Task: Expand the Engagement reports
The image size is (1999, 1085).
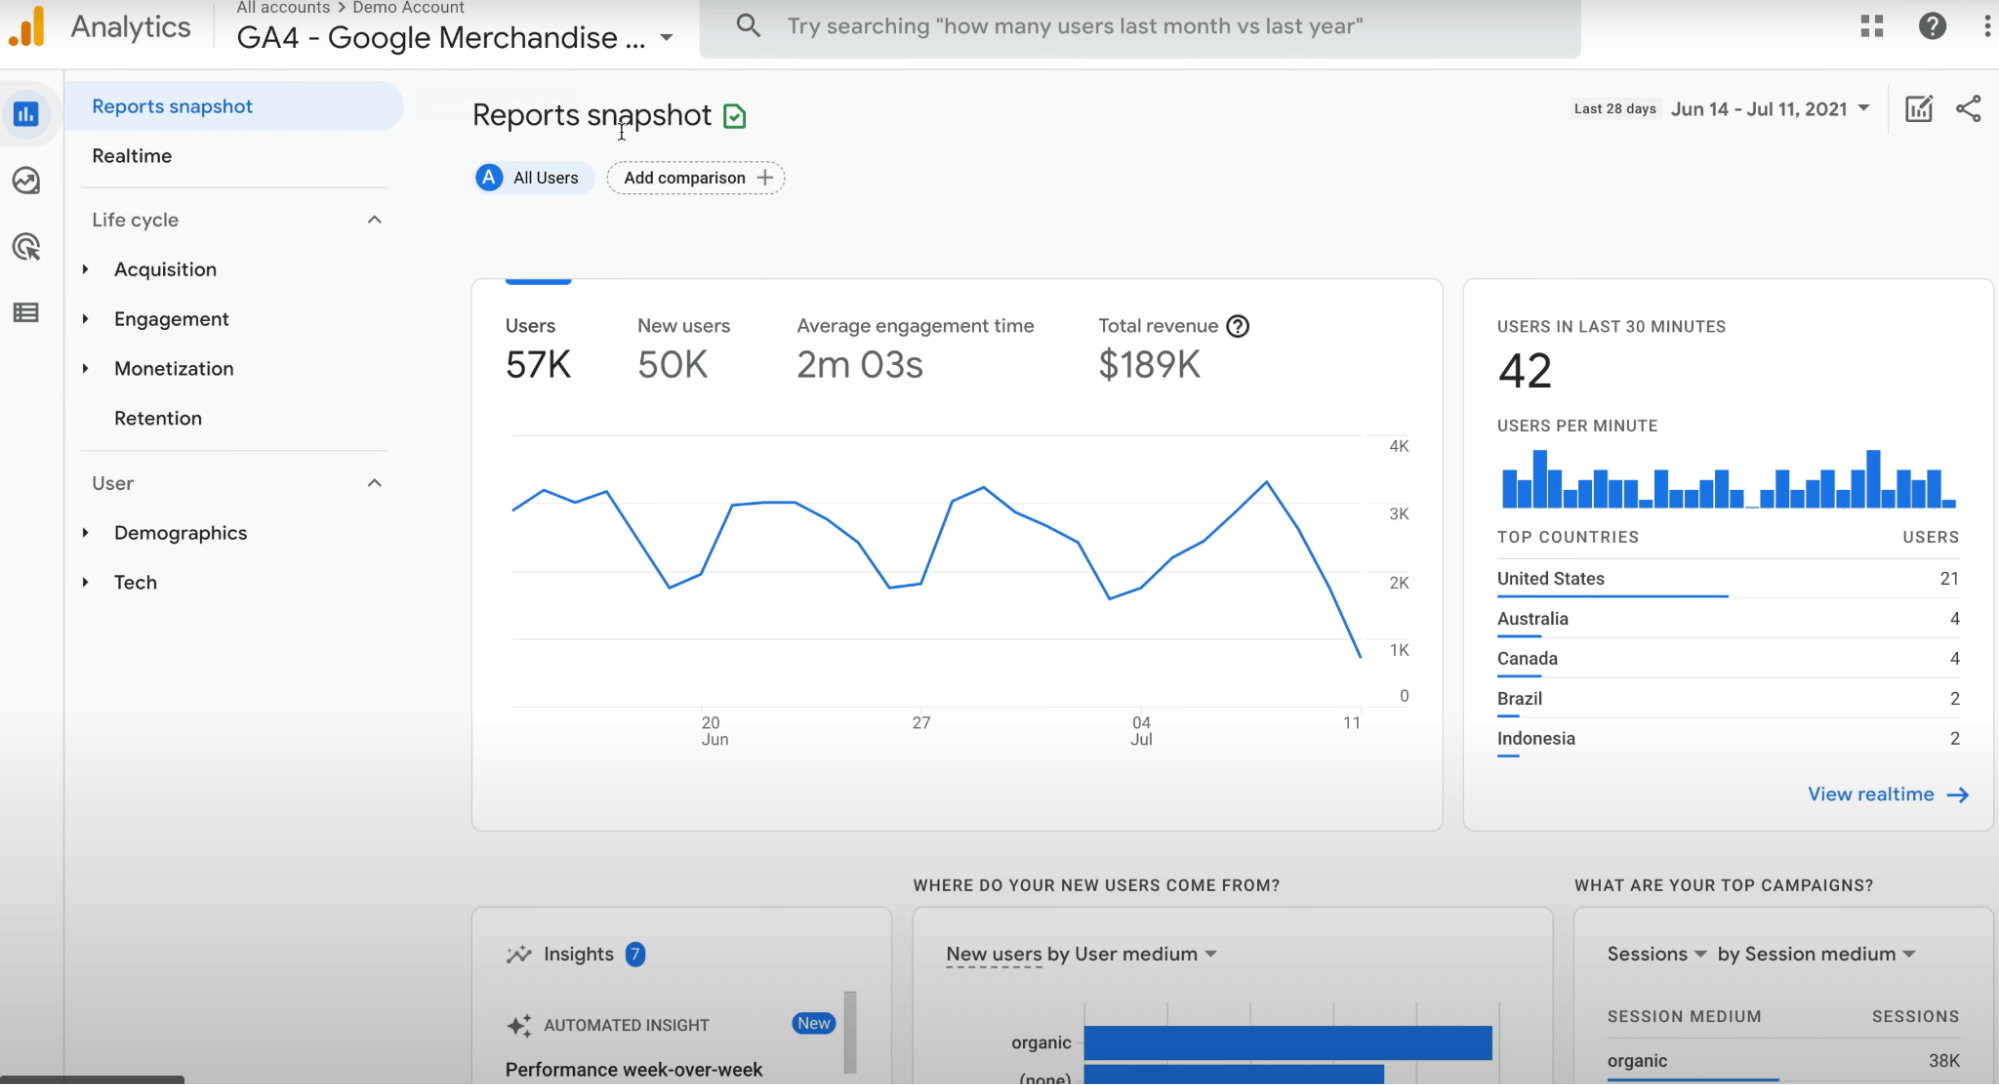Action: pyautogui.click(x=86, y=319)
